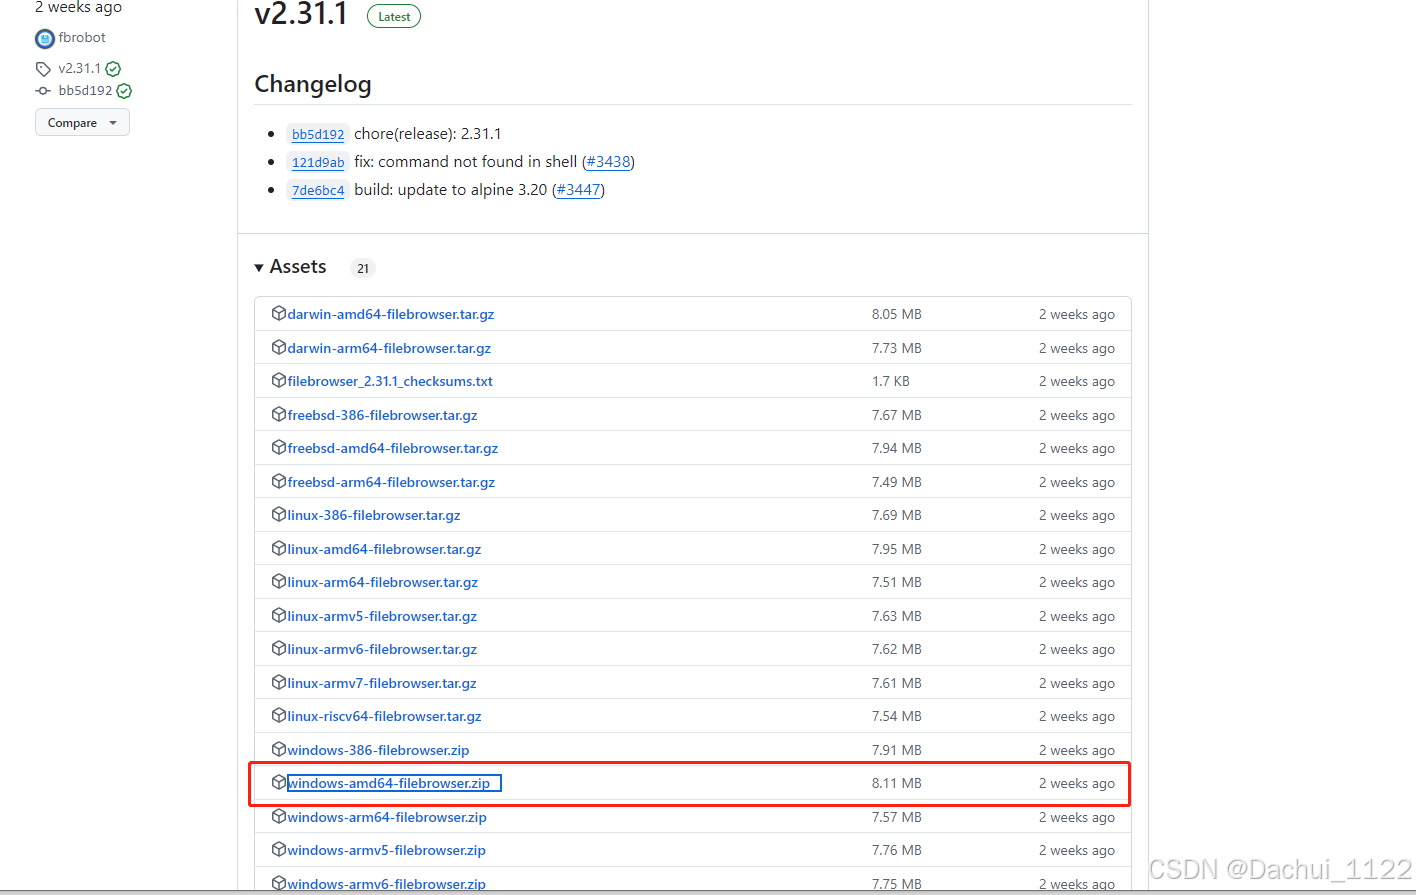Download linux-riscv64-filebrowser.tar.gz

pyautogui.click(x=384, y=715)
